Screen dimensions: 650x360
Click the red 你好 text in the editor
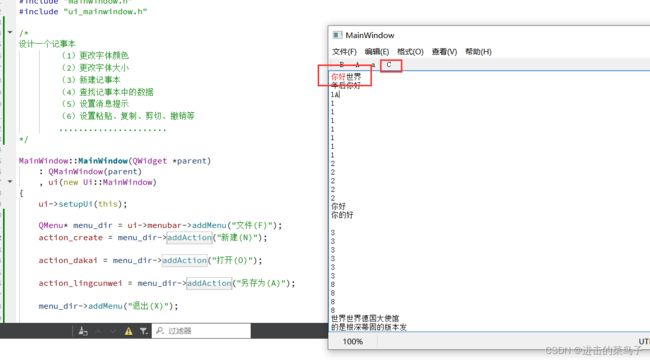click(338, 77)
